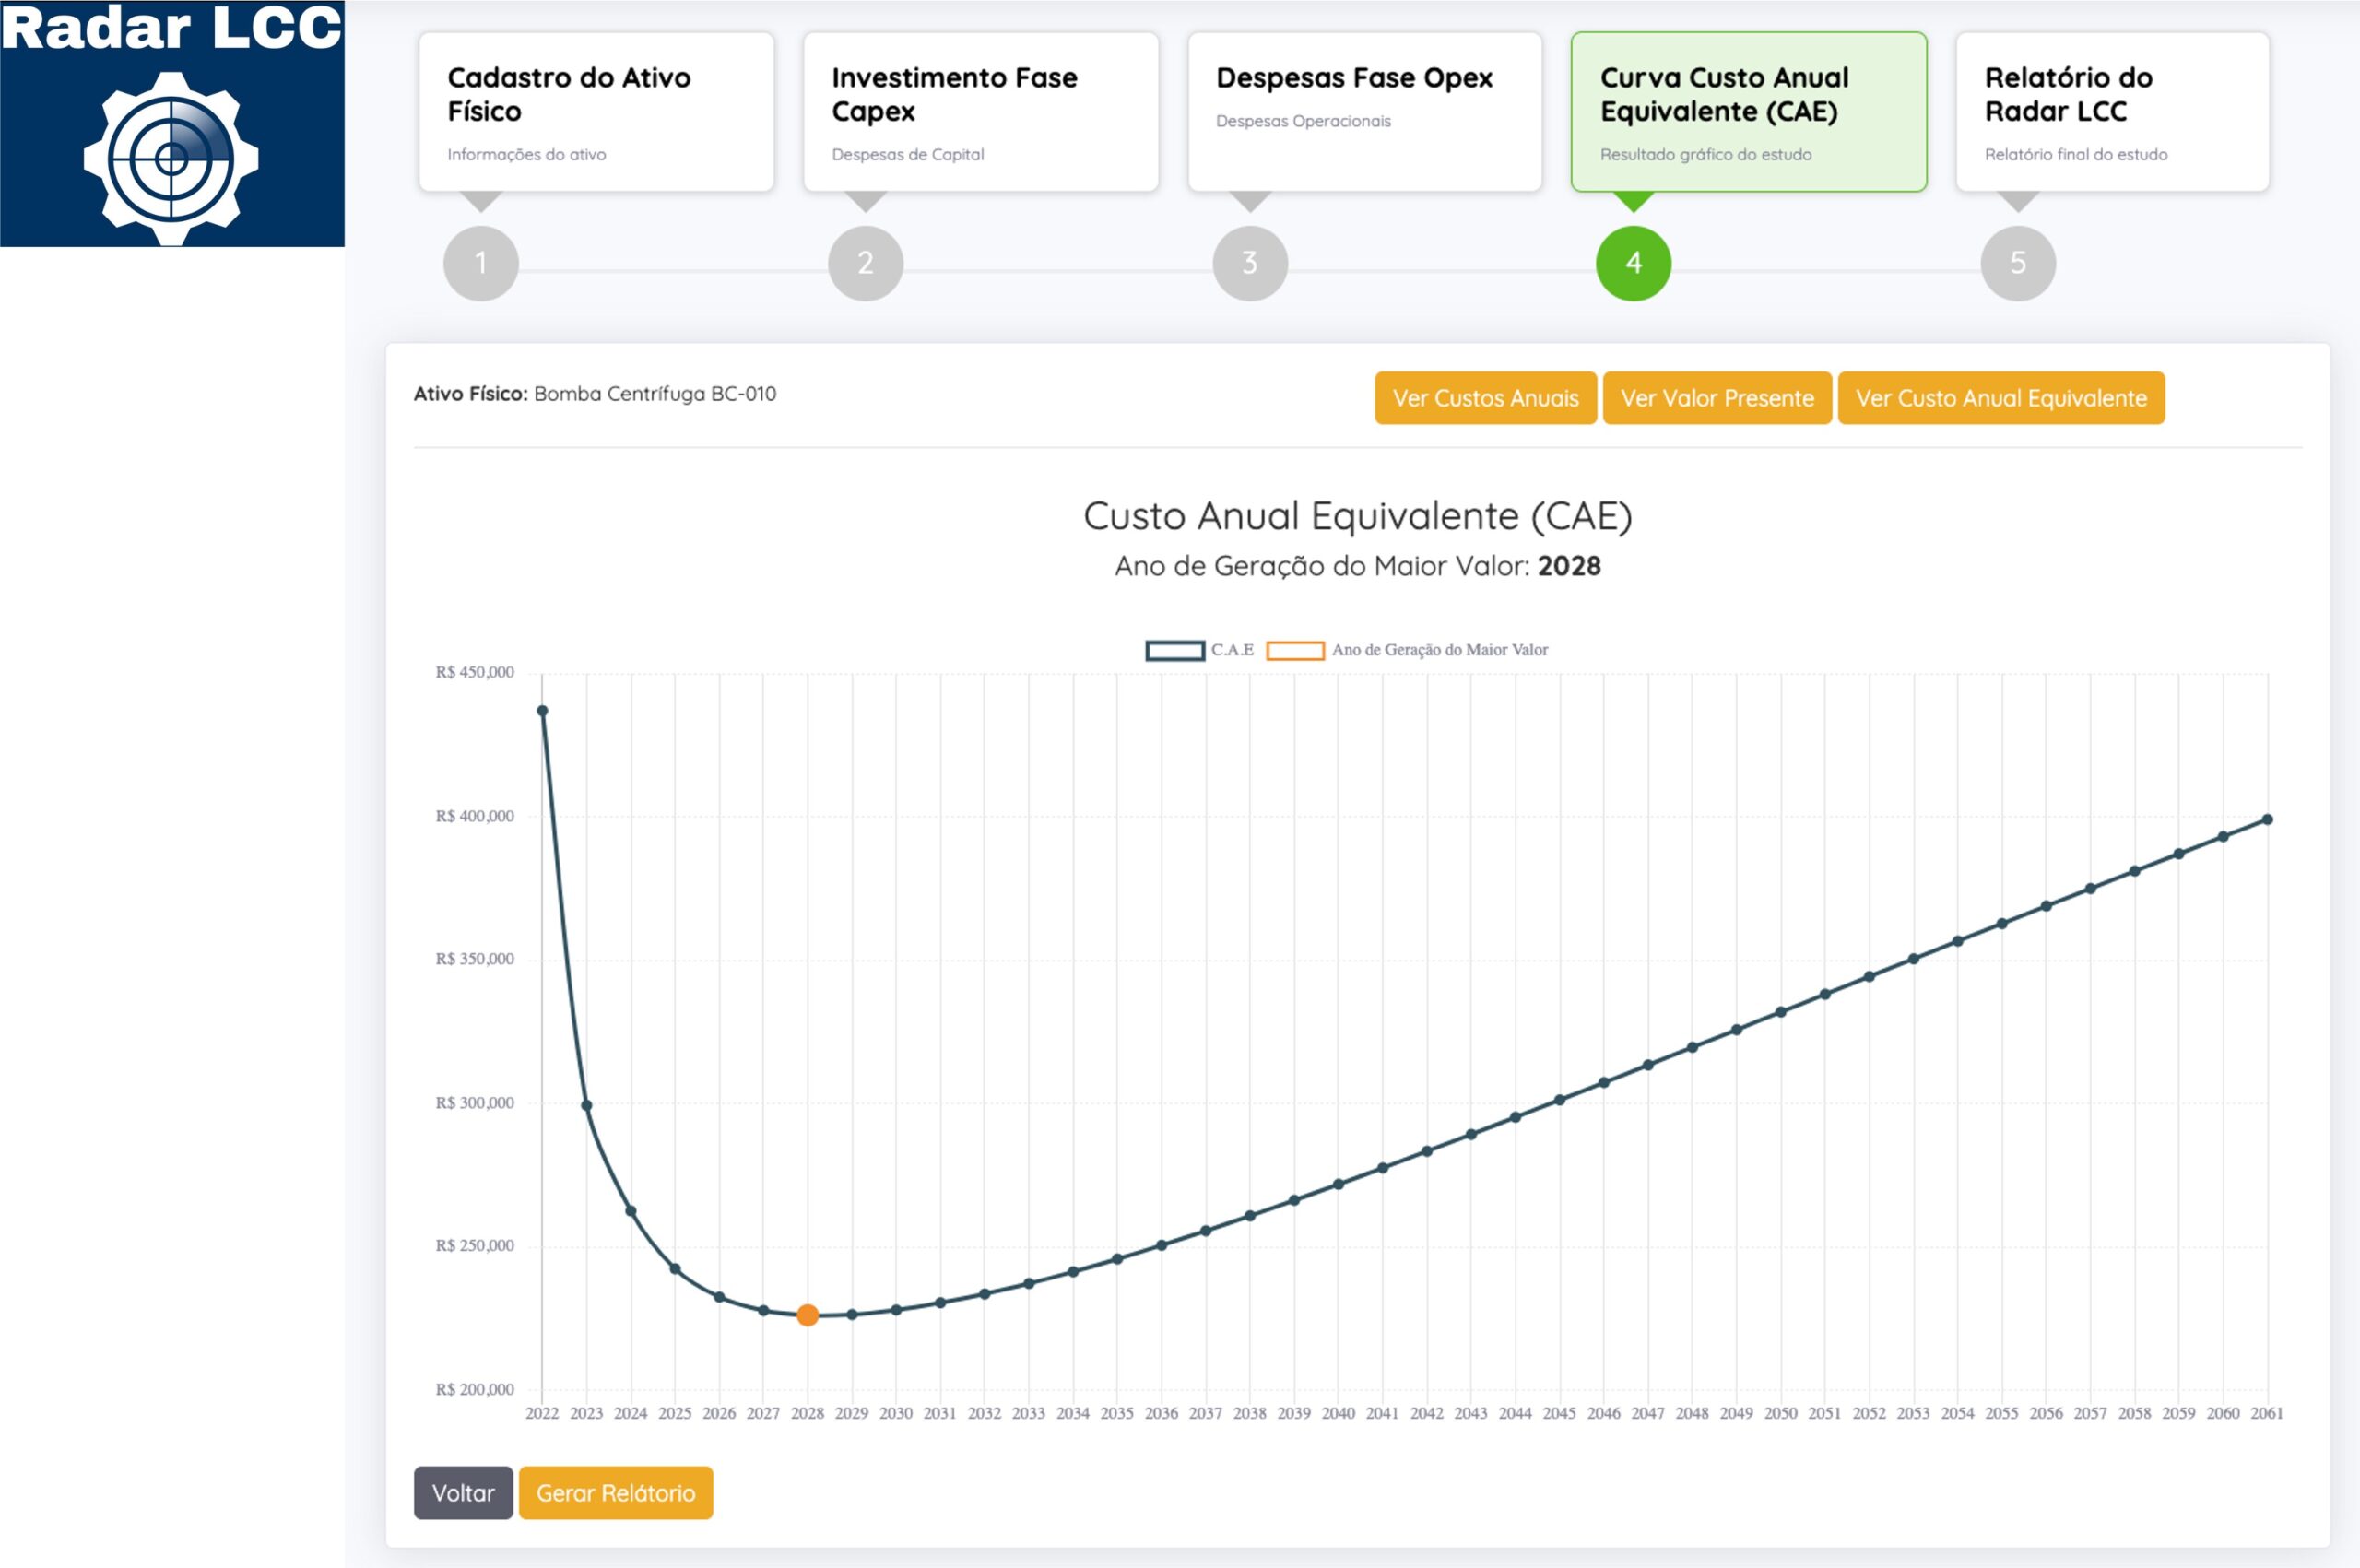
Task: Click the 2022 data point on chart
Action: (x=542, y=711)
